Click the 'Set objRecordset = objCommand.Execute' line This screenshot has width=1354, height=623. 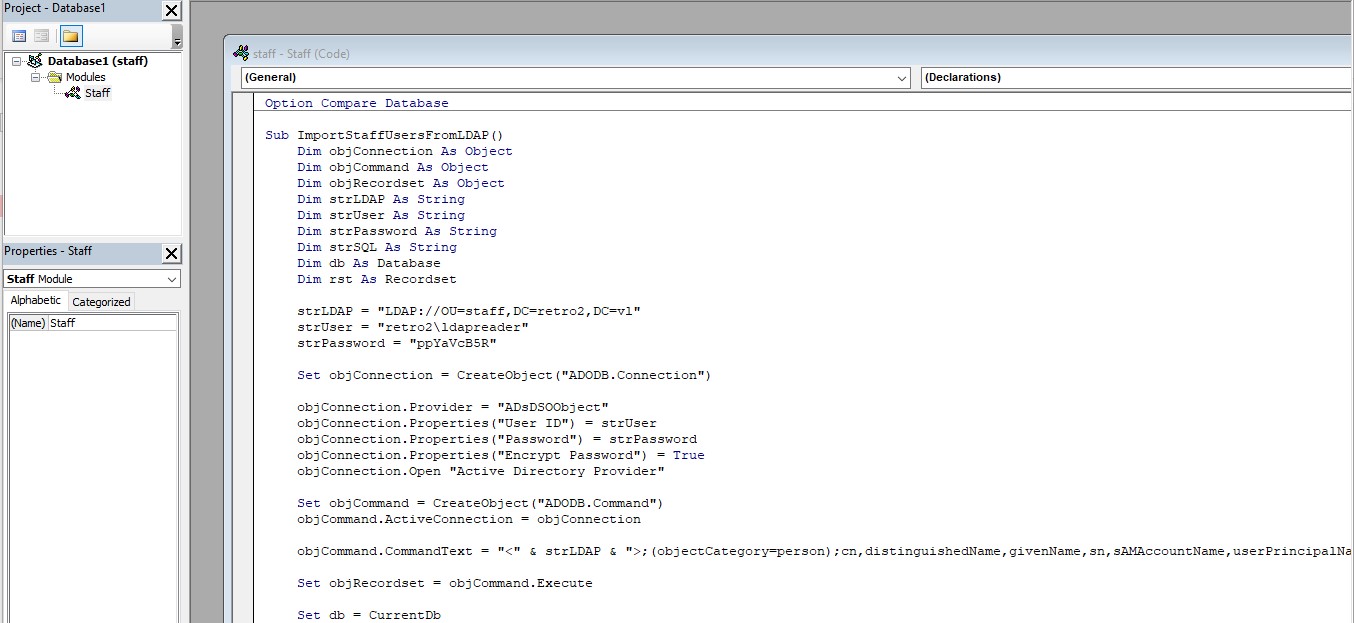(x=445, y=583)
